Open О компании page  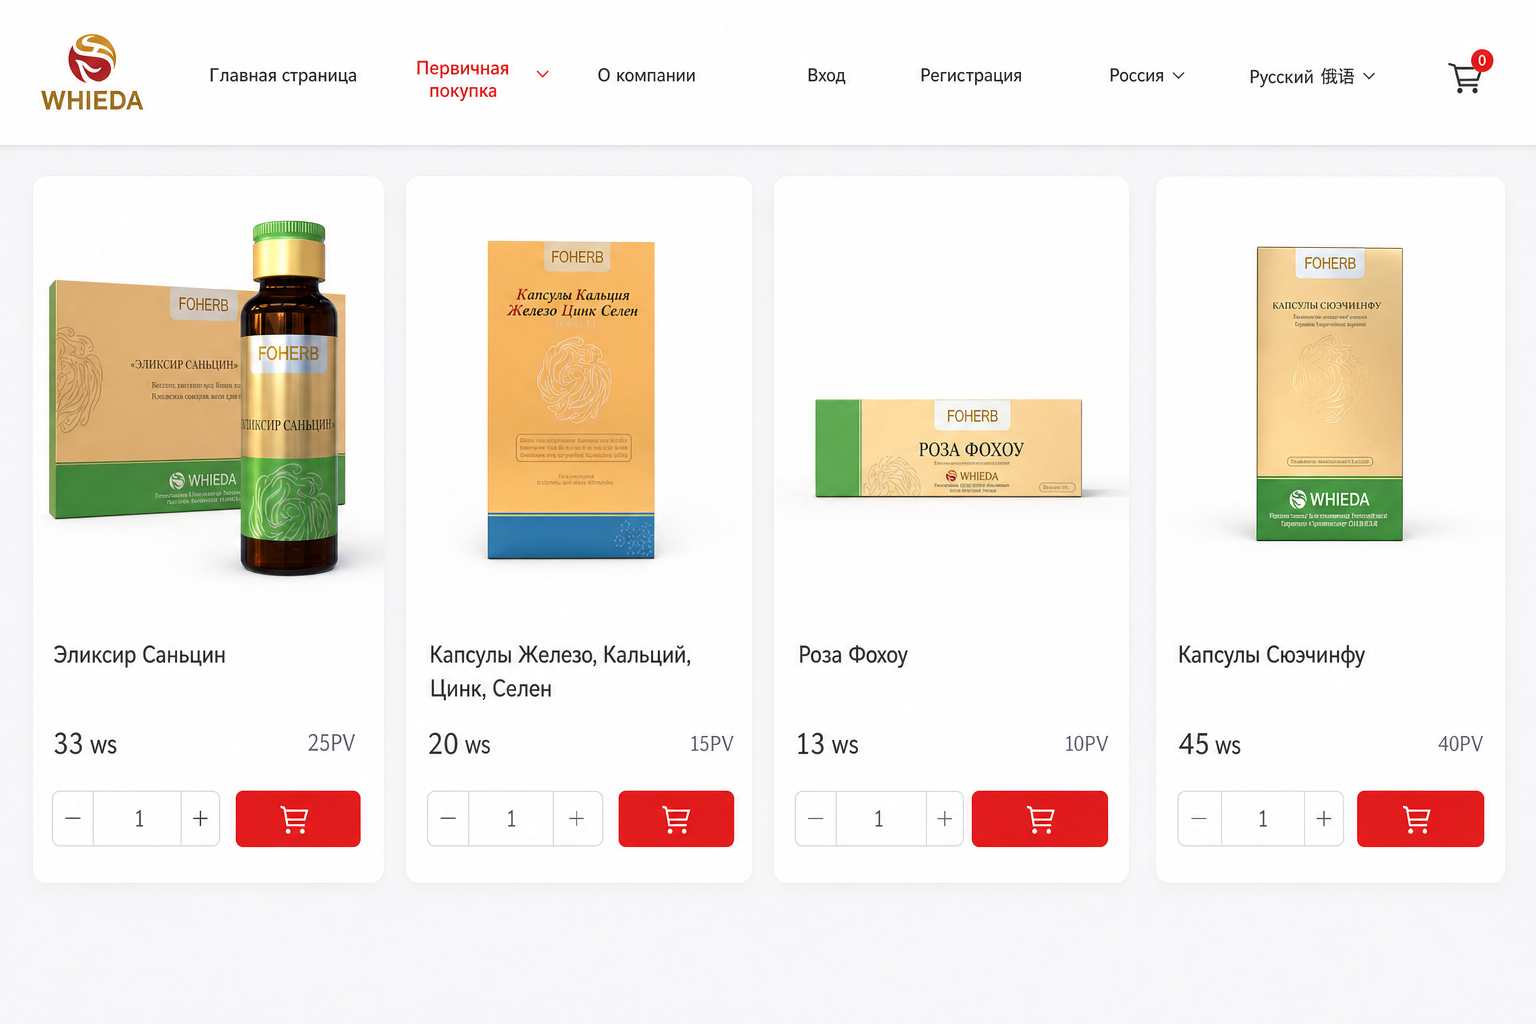coord(646,75)
